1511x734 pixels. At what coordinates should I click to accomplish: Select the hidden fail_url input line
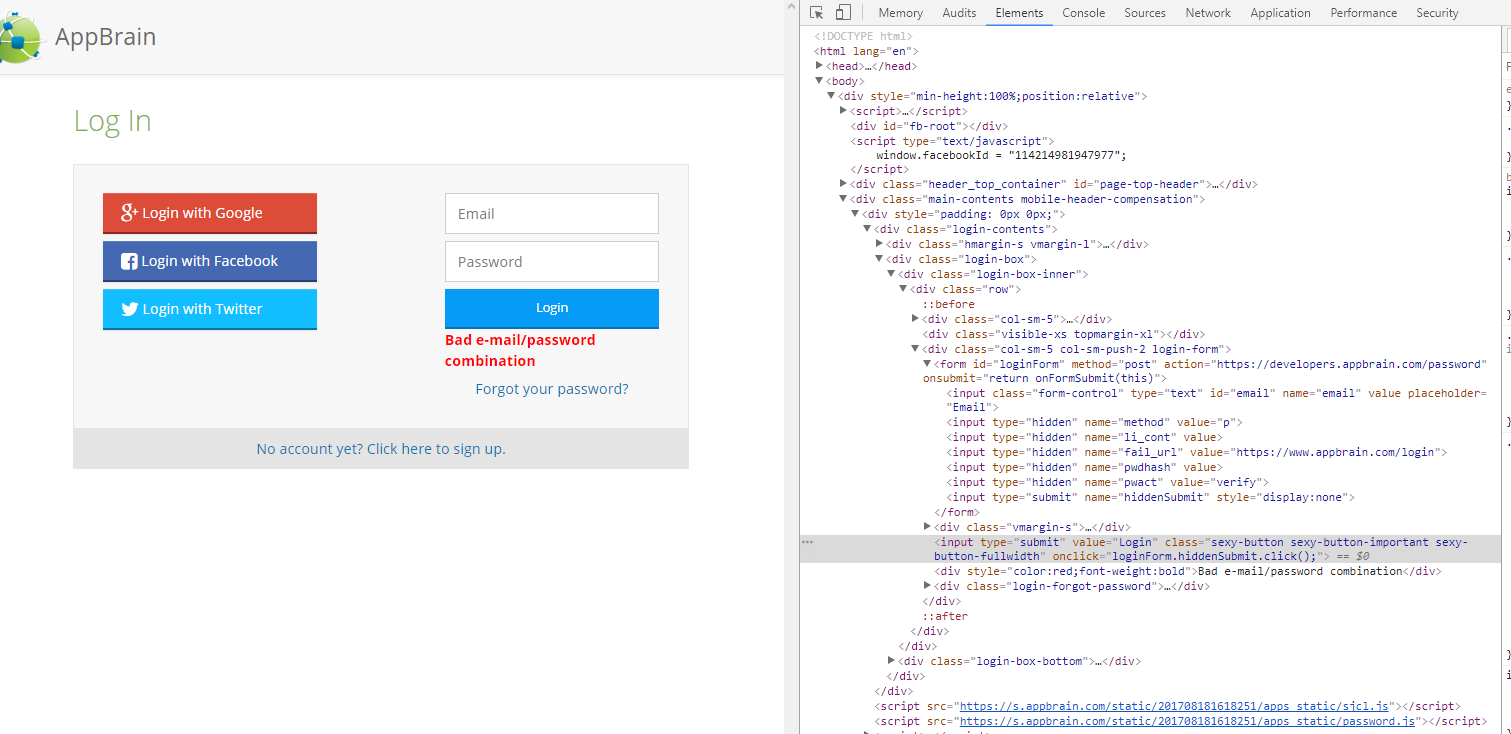click(1198, 452)
